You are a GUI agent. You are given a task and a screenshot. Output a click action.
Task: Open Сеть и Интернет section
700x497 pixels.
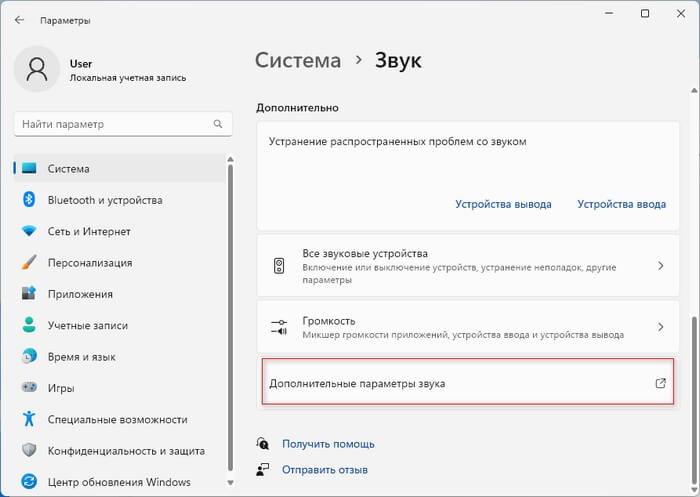click(120, 231)
